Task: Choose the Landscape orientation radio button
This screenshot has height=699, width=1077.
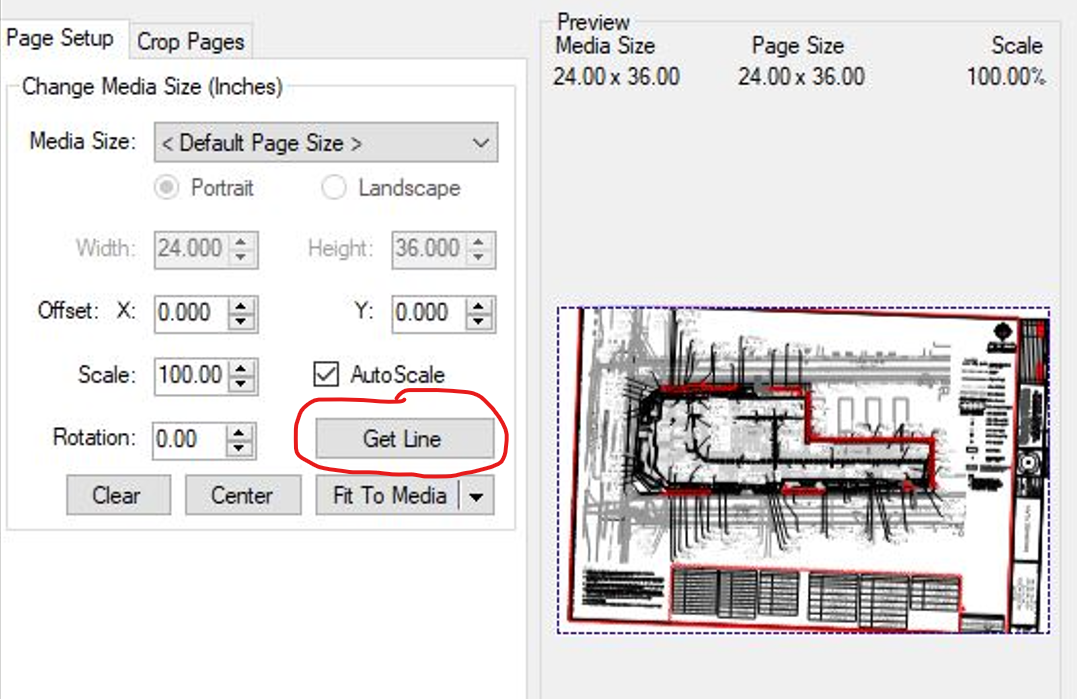Action: 334,188
